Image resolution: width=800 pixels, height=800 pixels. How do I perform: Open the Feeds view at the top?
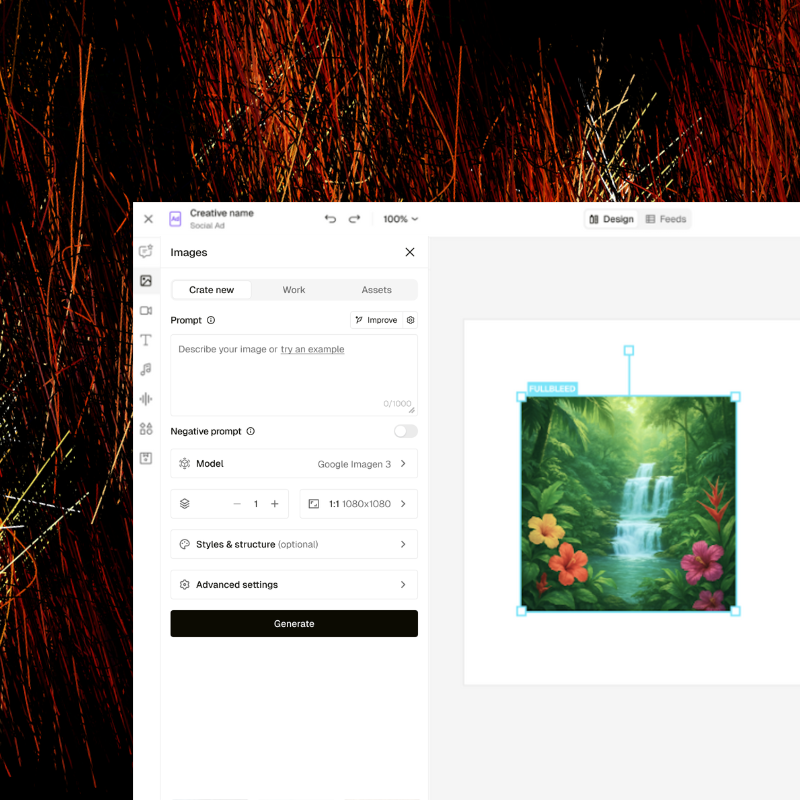(666, 218)
